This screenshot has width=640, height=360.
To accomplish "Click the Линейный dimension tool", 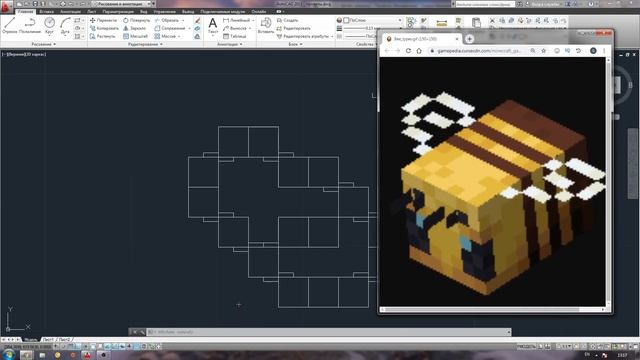I will click(236, 20).
